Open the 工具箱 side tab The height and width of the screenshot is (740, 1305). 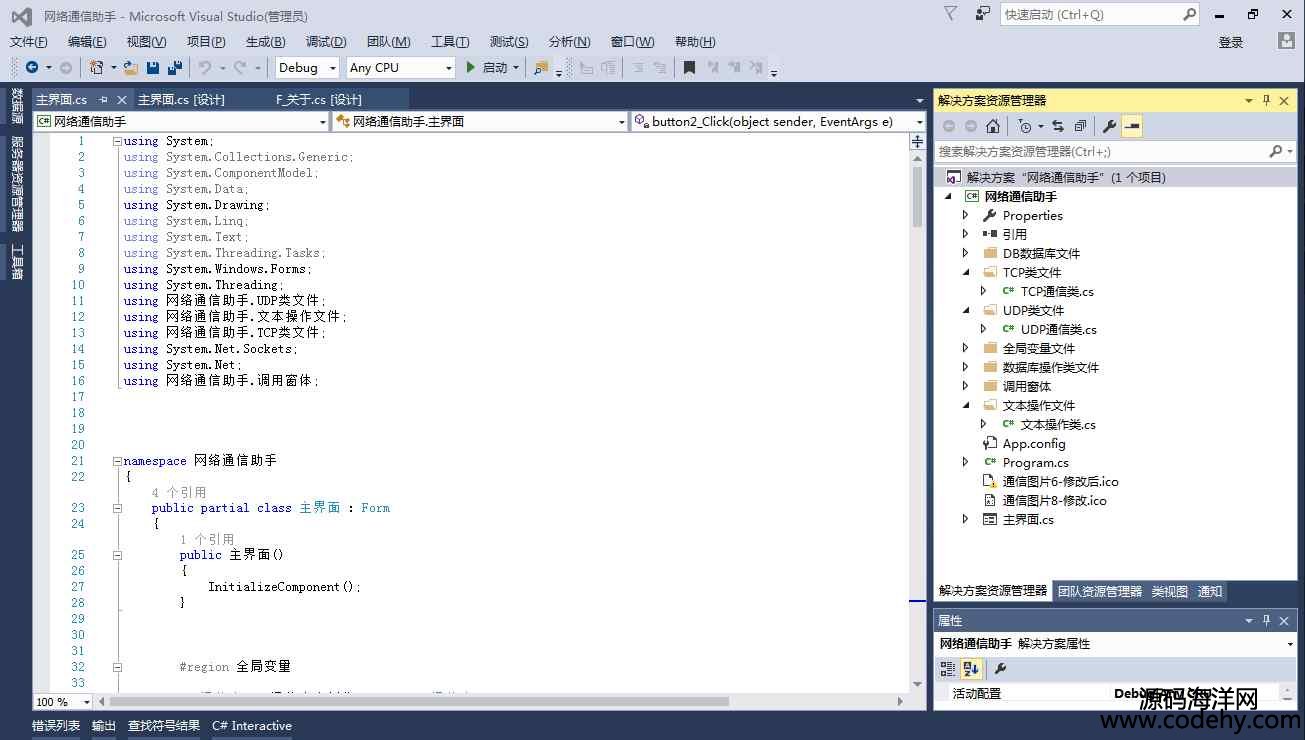tap(17, 262)
